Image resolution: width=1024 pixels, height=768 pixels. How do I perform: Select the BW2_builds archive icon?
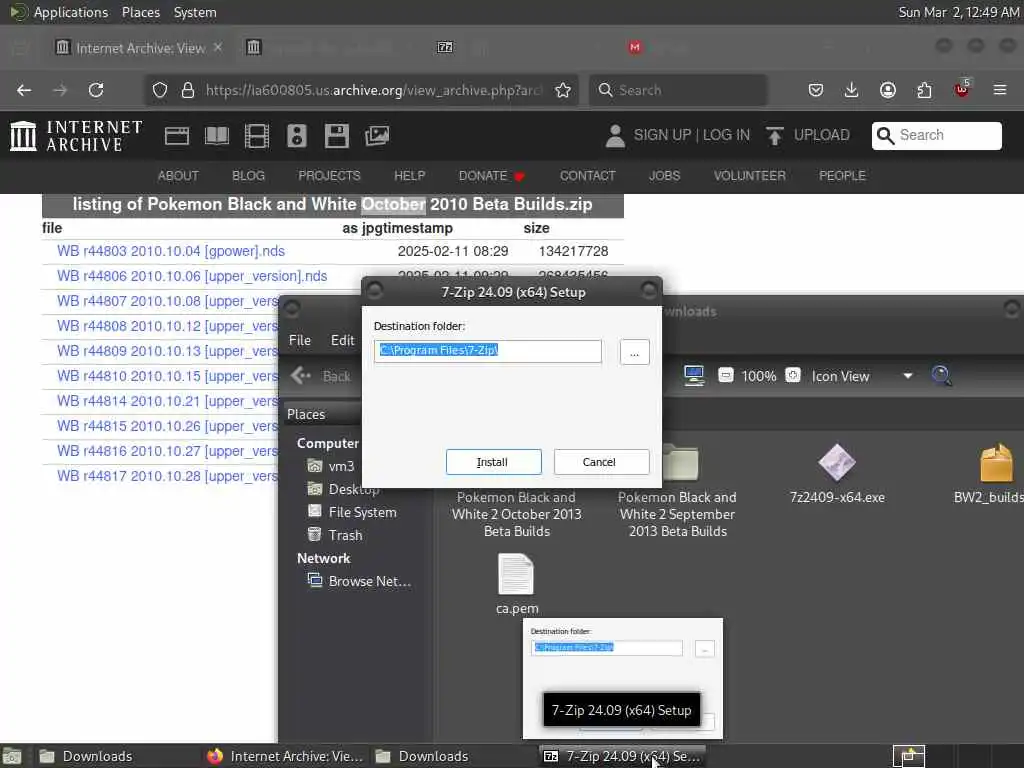point(997,462)
